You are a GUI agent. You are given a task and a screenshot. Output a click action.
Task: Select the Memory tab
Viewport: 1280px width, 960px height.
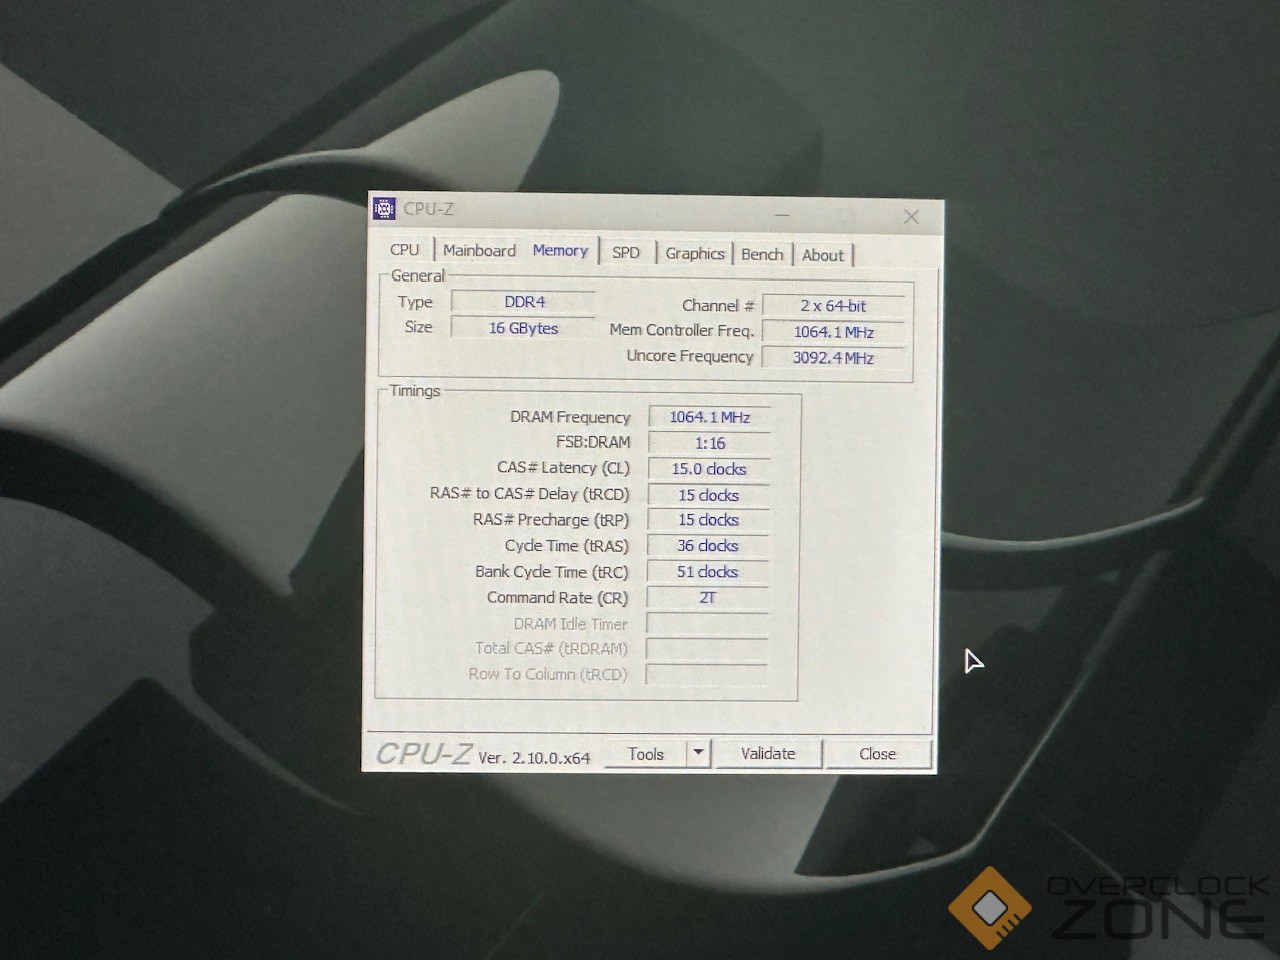(560, 250)
